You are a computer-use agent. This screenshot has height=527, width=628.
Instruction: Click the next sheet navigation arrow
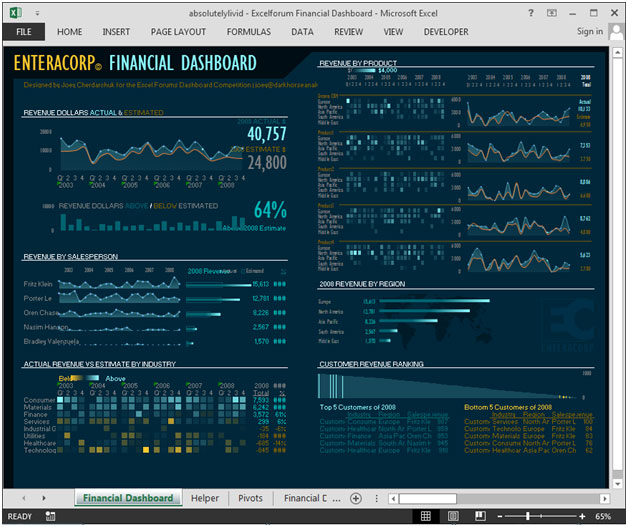click(44, 498)
